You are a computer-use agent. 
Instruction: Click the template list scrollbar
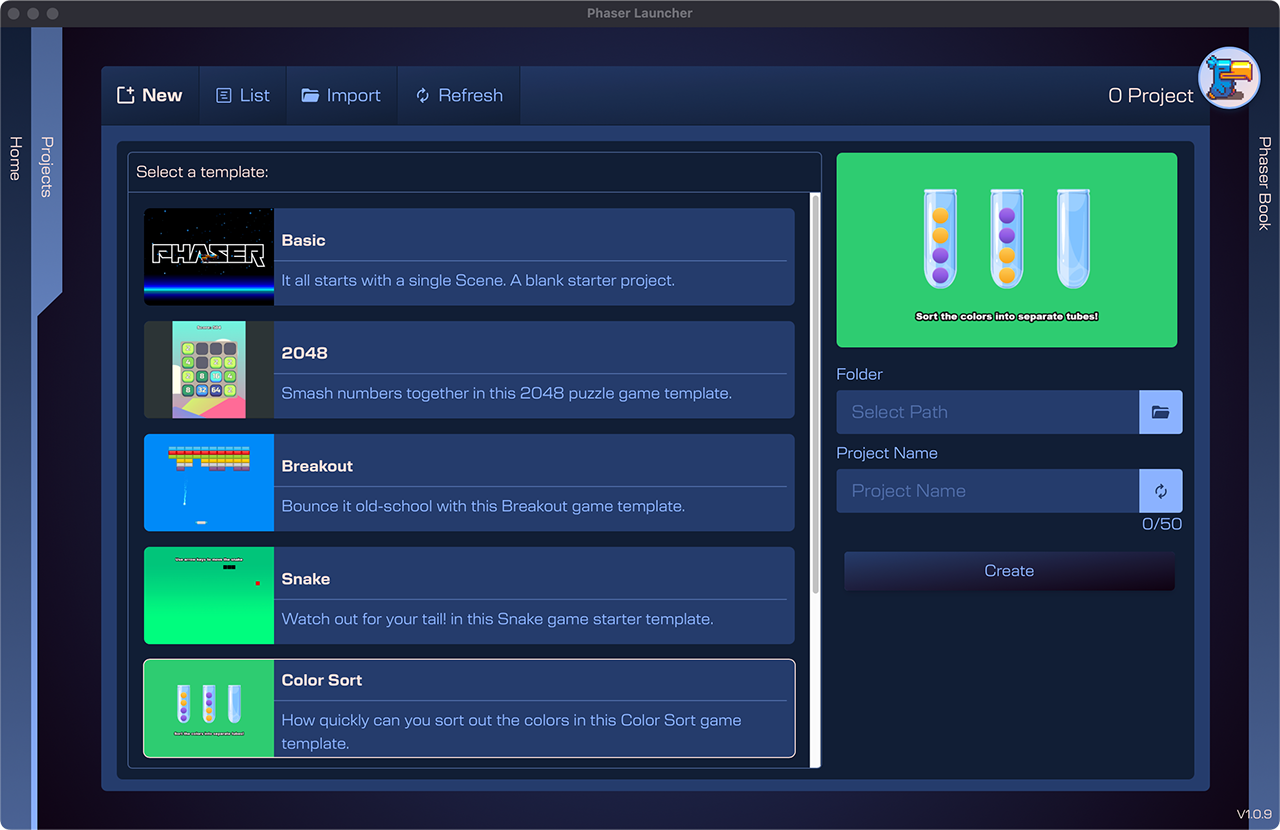(815, 394)
